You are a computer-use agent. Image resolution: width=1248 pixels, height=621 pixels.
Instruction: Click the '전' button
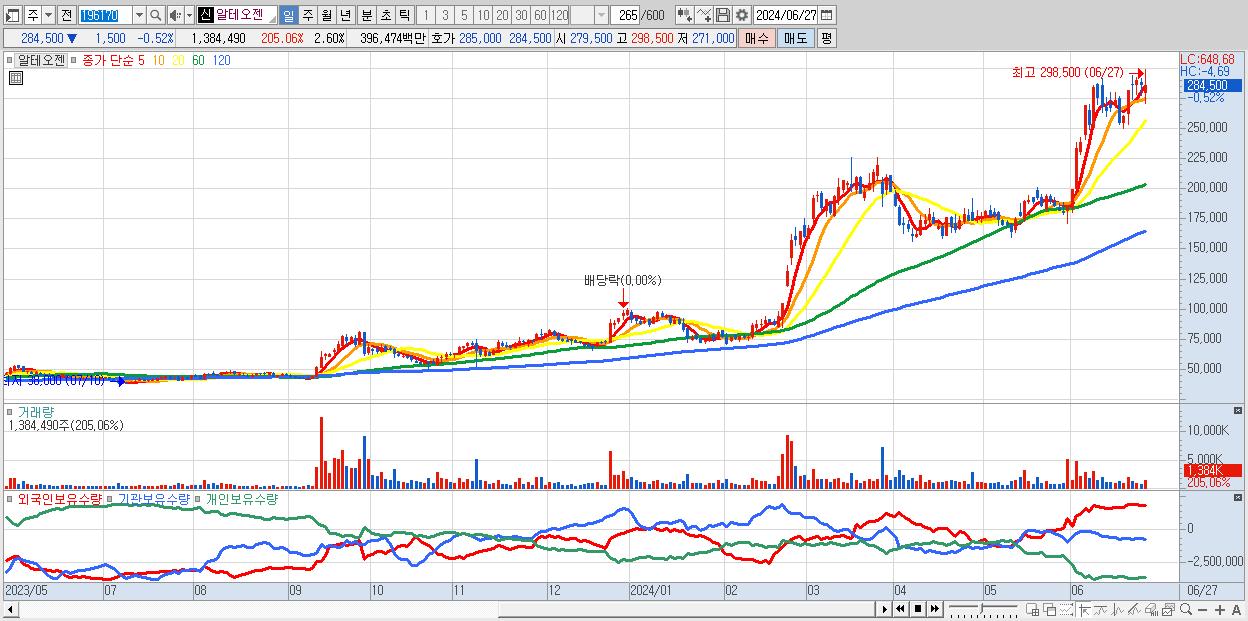[66, 15]
